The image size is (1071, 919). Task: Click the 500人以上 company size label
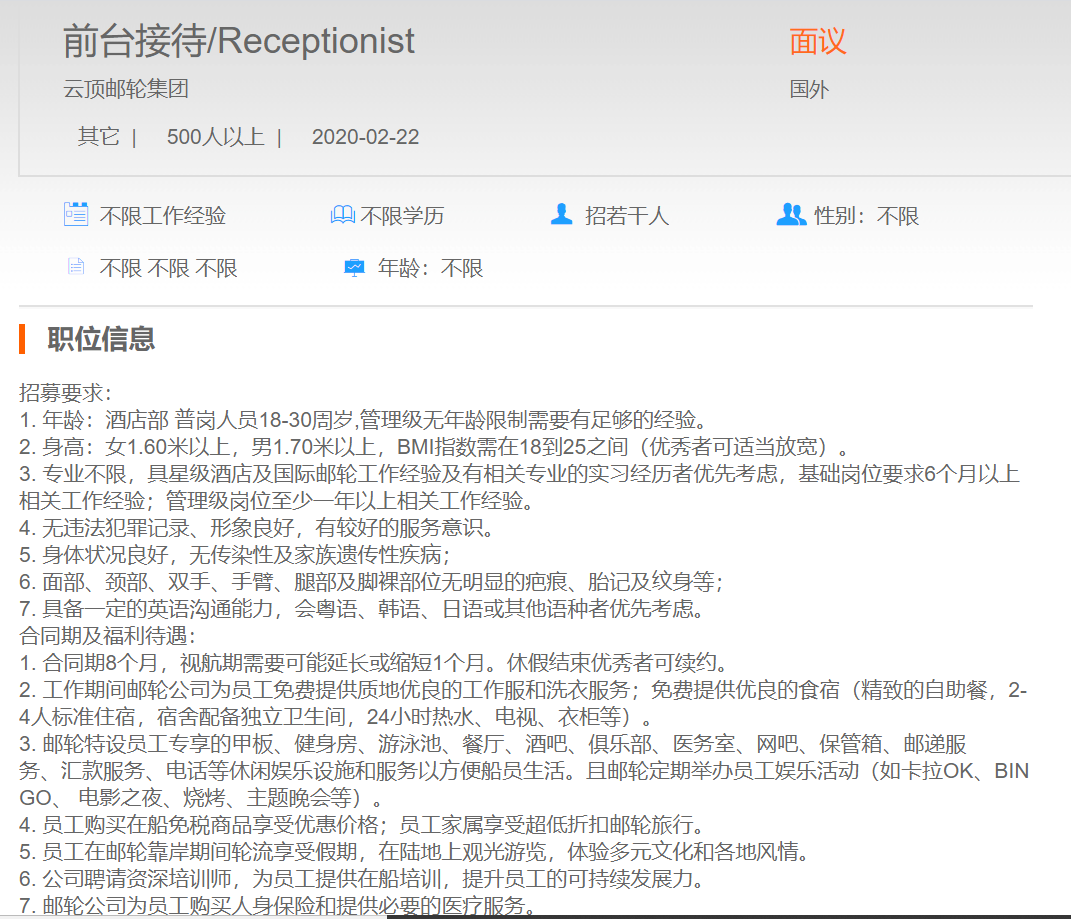215,137
